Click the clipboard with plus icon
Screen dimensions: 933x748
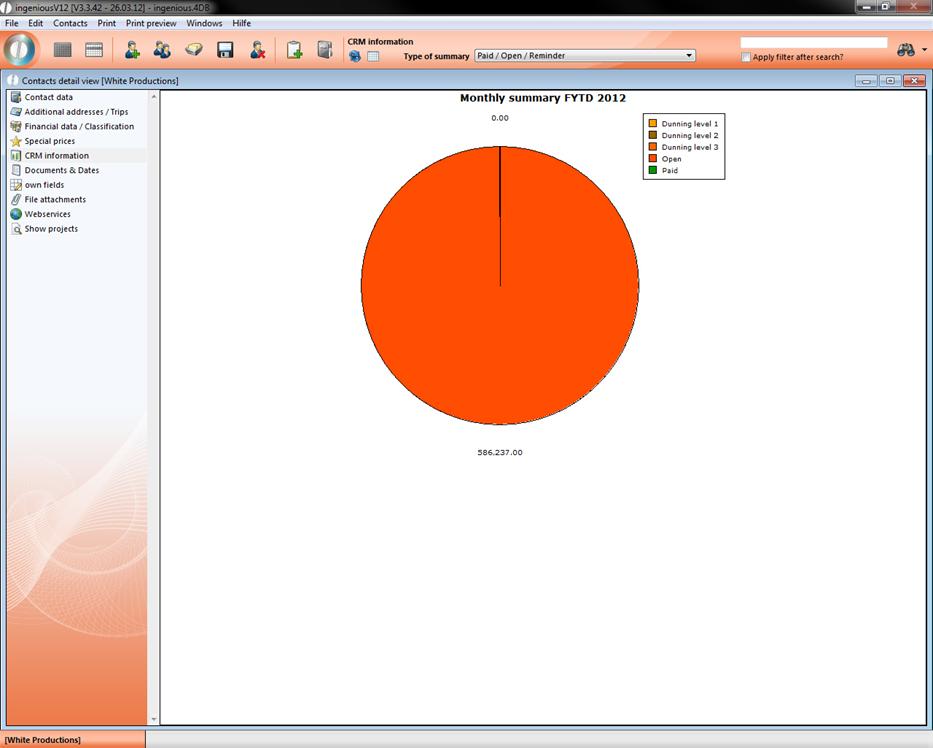coord(294,50)
